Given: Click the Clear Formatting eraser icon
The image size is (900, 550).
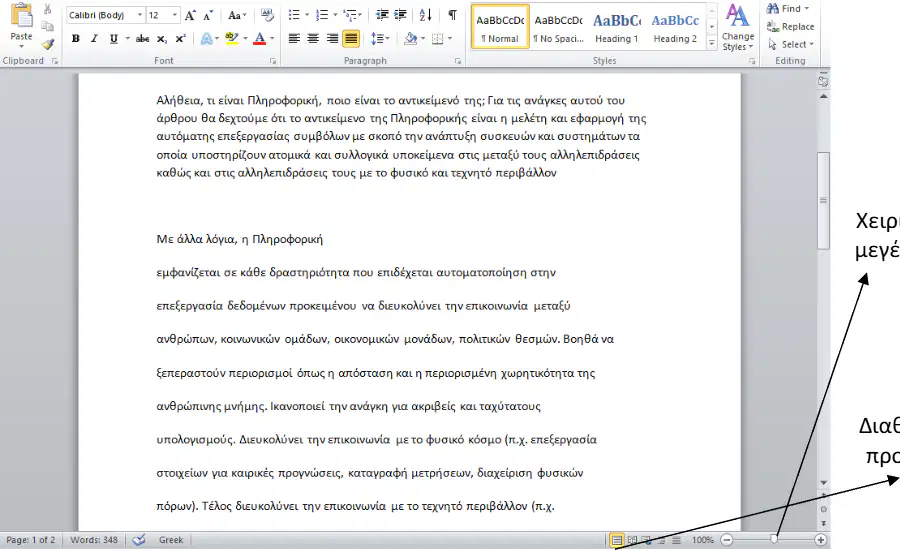Looking at the screenshot, I should coord(267,15).
